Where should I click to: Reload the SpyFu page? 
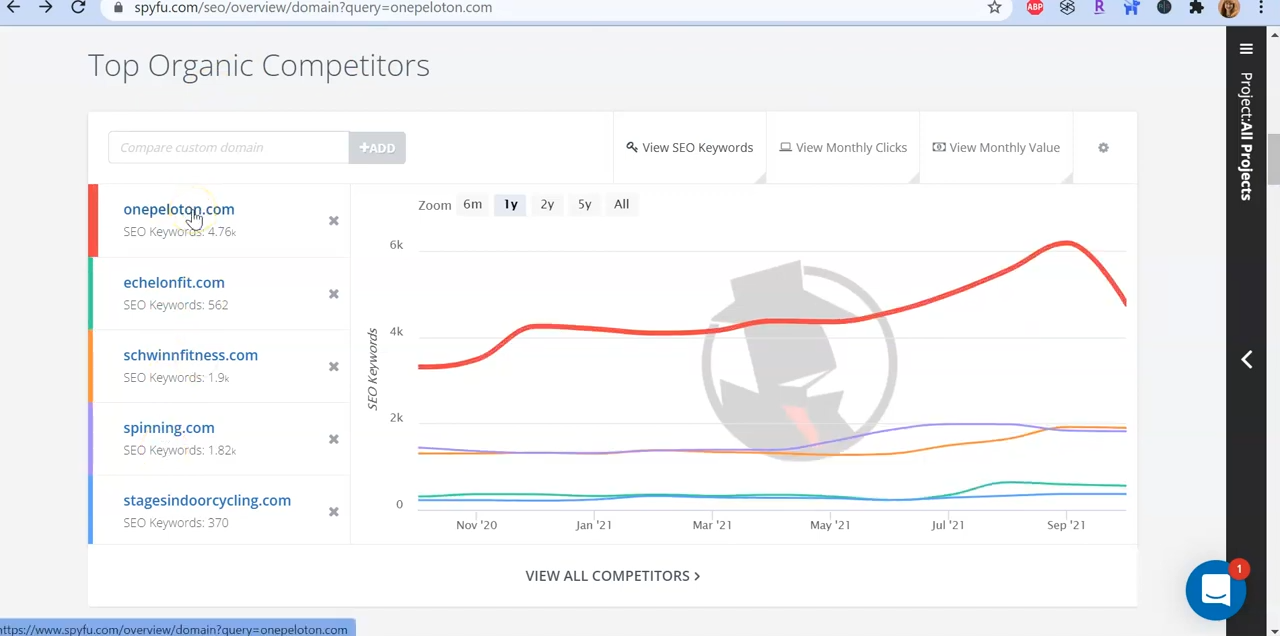(78, 7)
